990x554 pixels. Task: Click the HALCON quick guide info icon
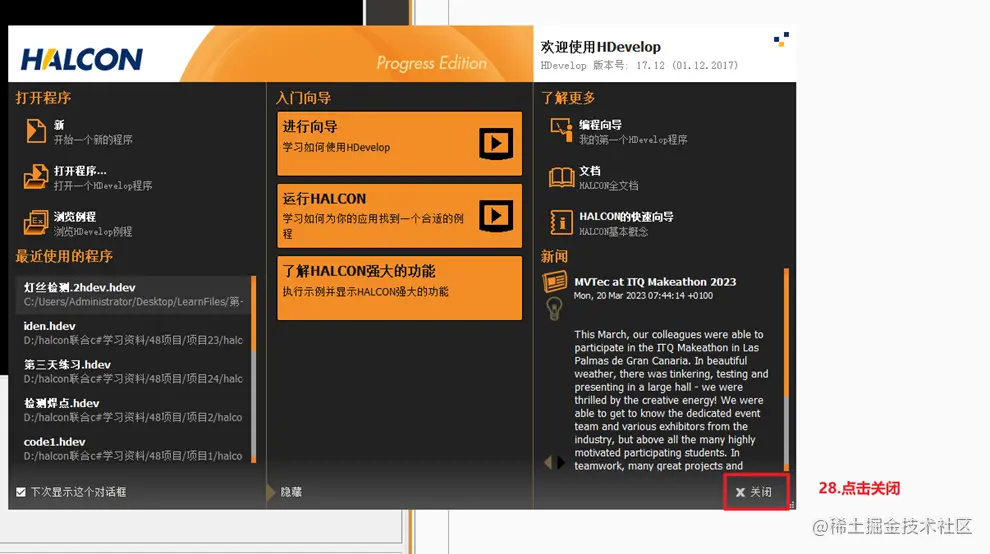561,223
